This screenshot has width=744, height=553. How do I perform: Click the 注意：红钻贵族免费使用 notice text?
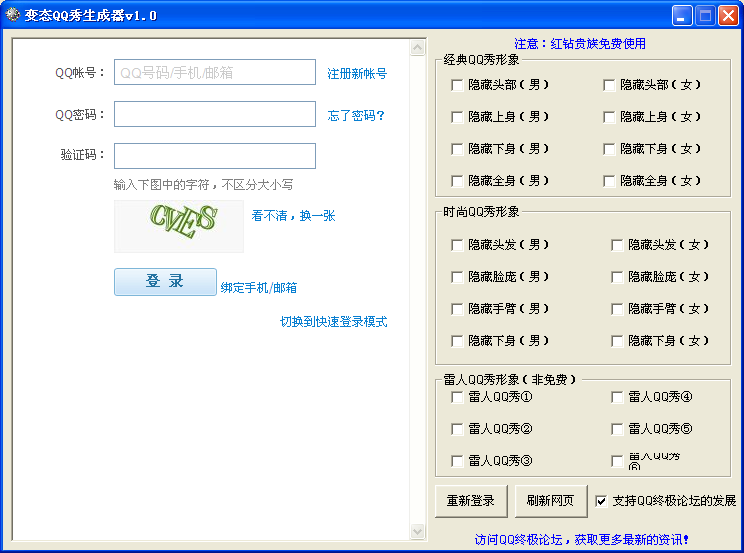click(580, 44)
